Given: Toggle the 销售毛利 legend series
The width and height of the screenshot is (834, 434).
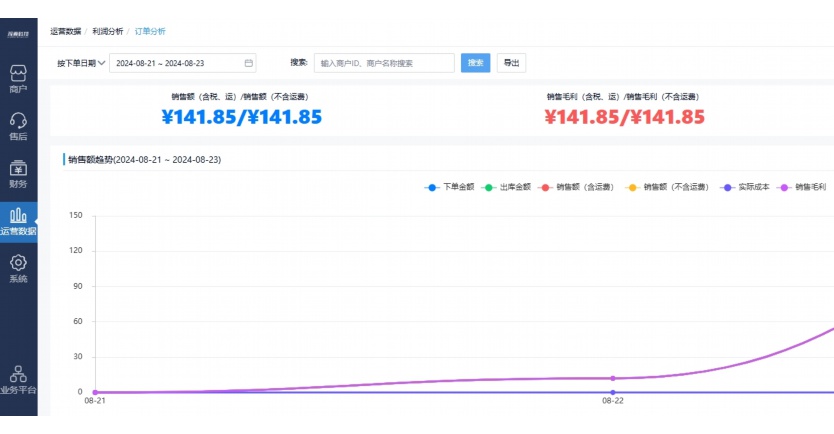Looking at the screenshot, I should coord(802,187).
